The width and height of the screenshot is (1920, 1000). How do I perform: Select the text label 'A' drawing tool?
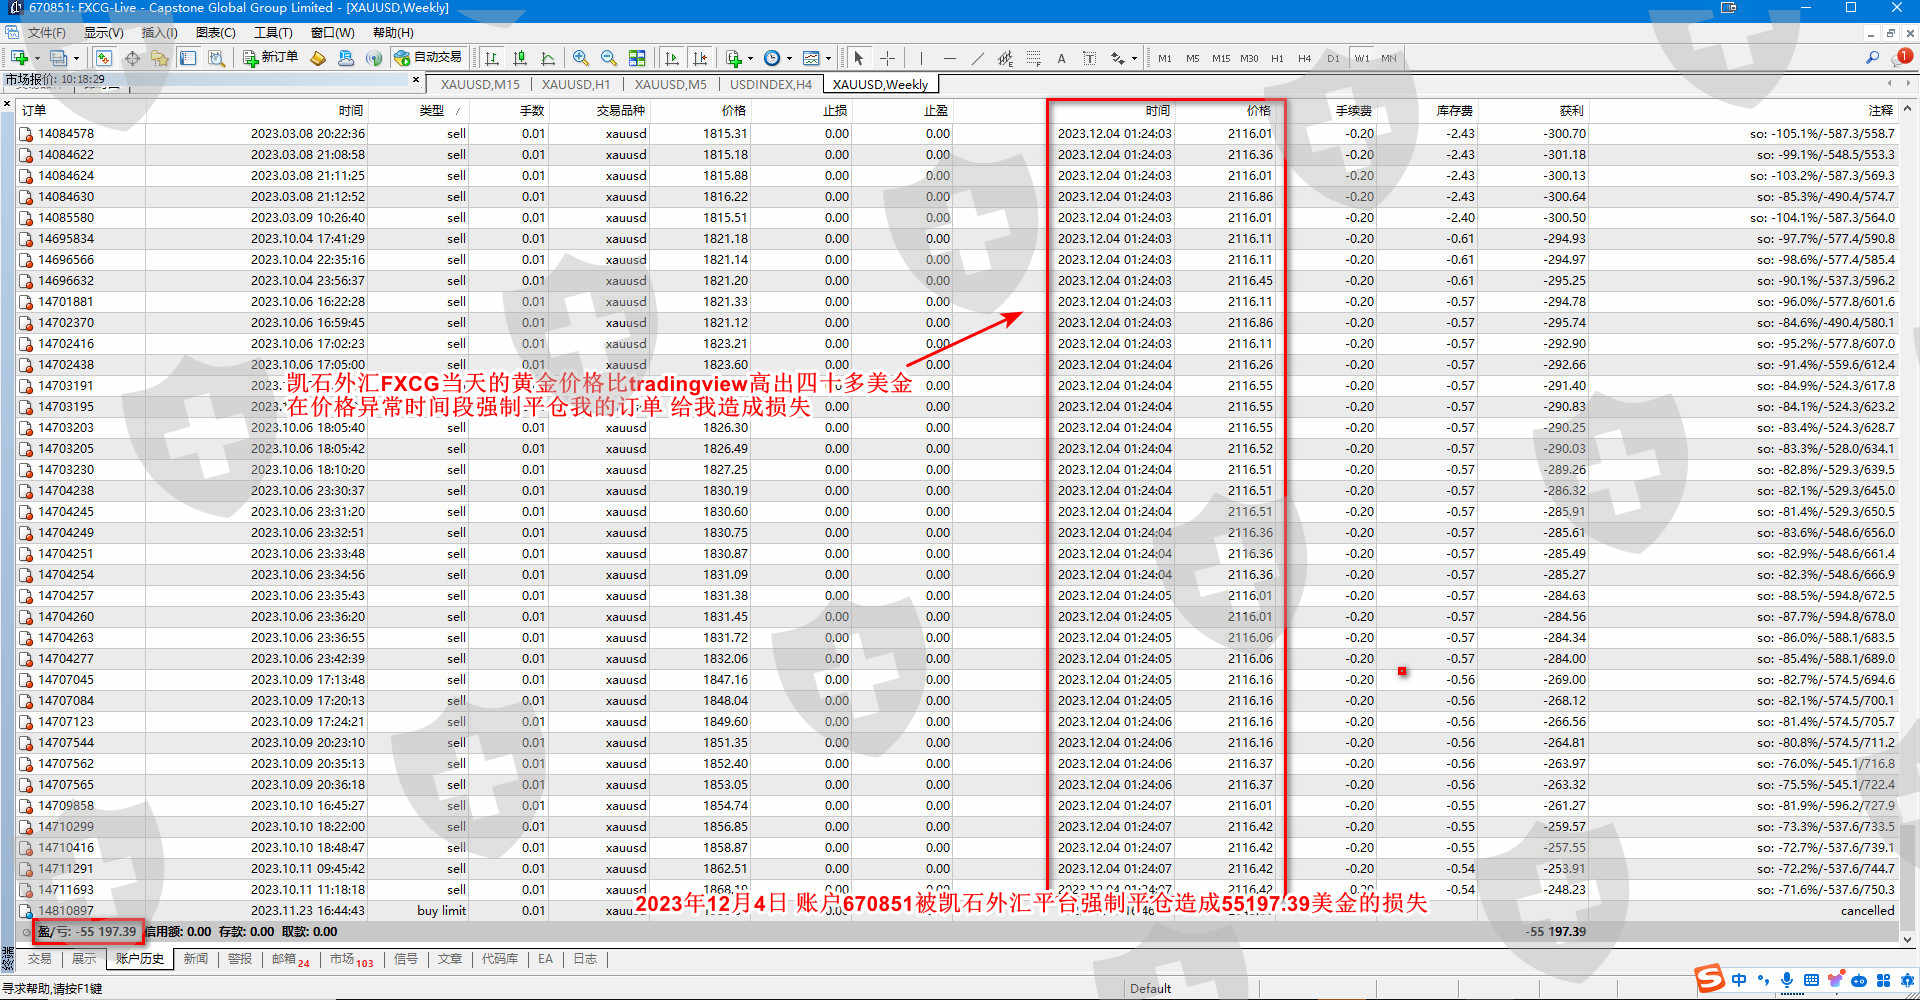pyautogui.click(x=1061, y=58)
